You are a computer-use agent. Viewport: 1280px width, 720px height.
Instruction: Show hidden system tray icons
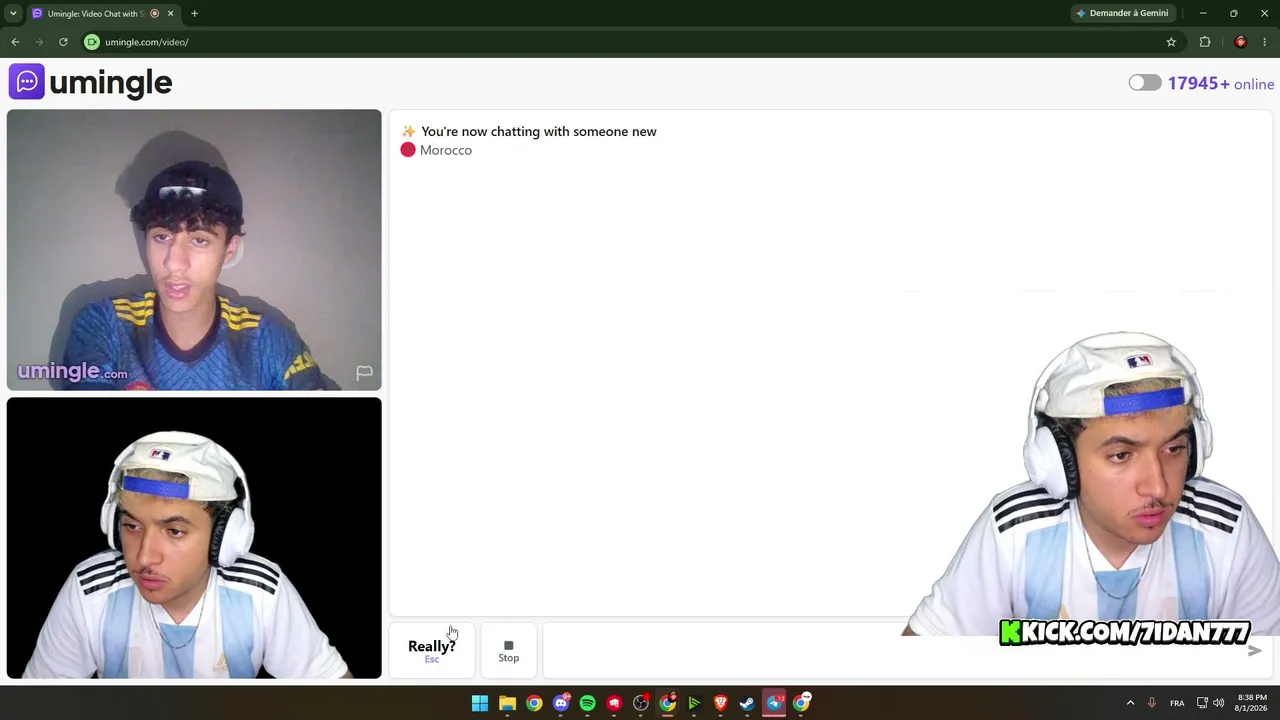pos(1130,703)
